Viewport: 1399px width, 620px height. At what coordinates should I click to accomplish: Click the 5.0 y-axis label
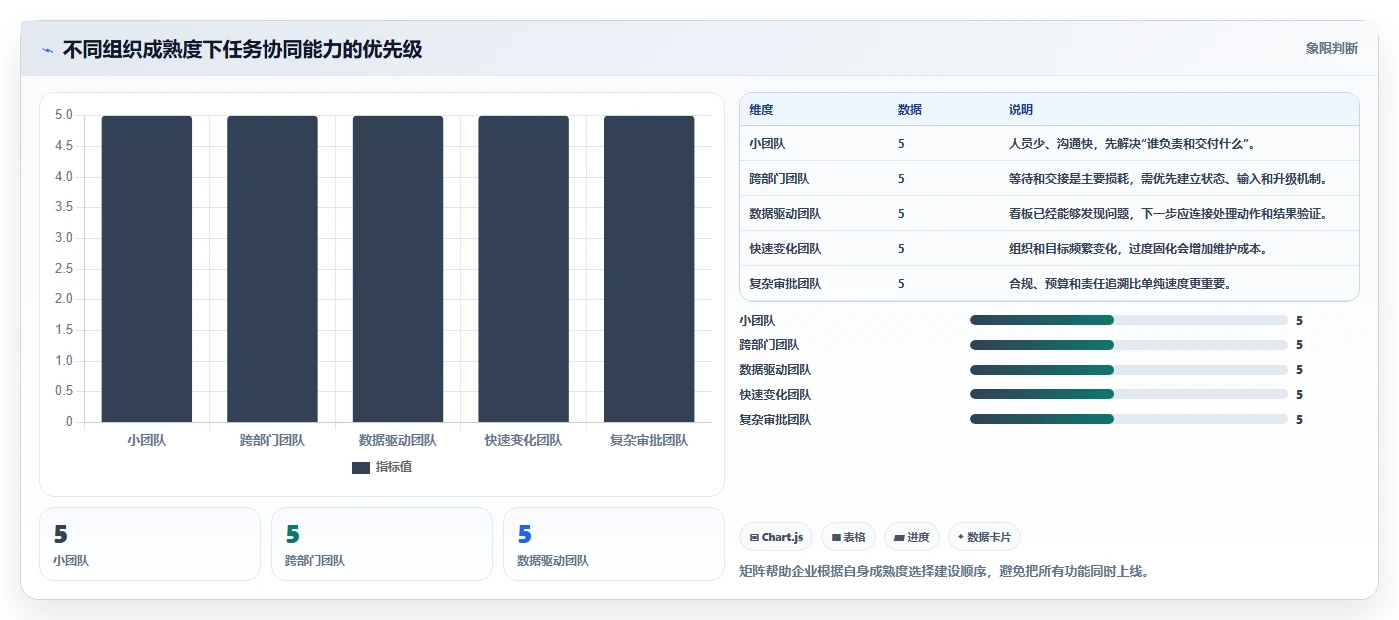click(64, 115)
